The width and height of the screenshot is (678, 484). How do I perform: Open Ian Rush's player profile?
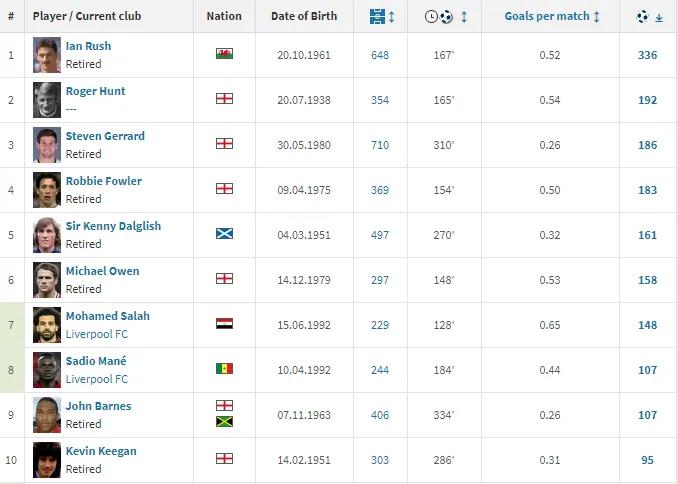click(x=88, y=46)
